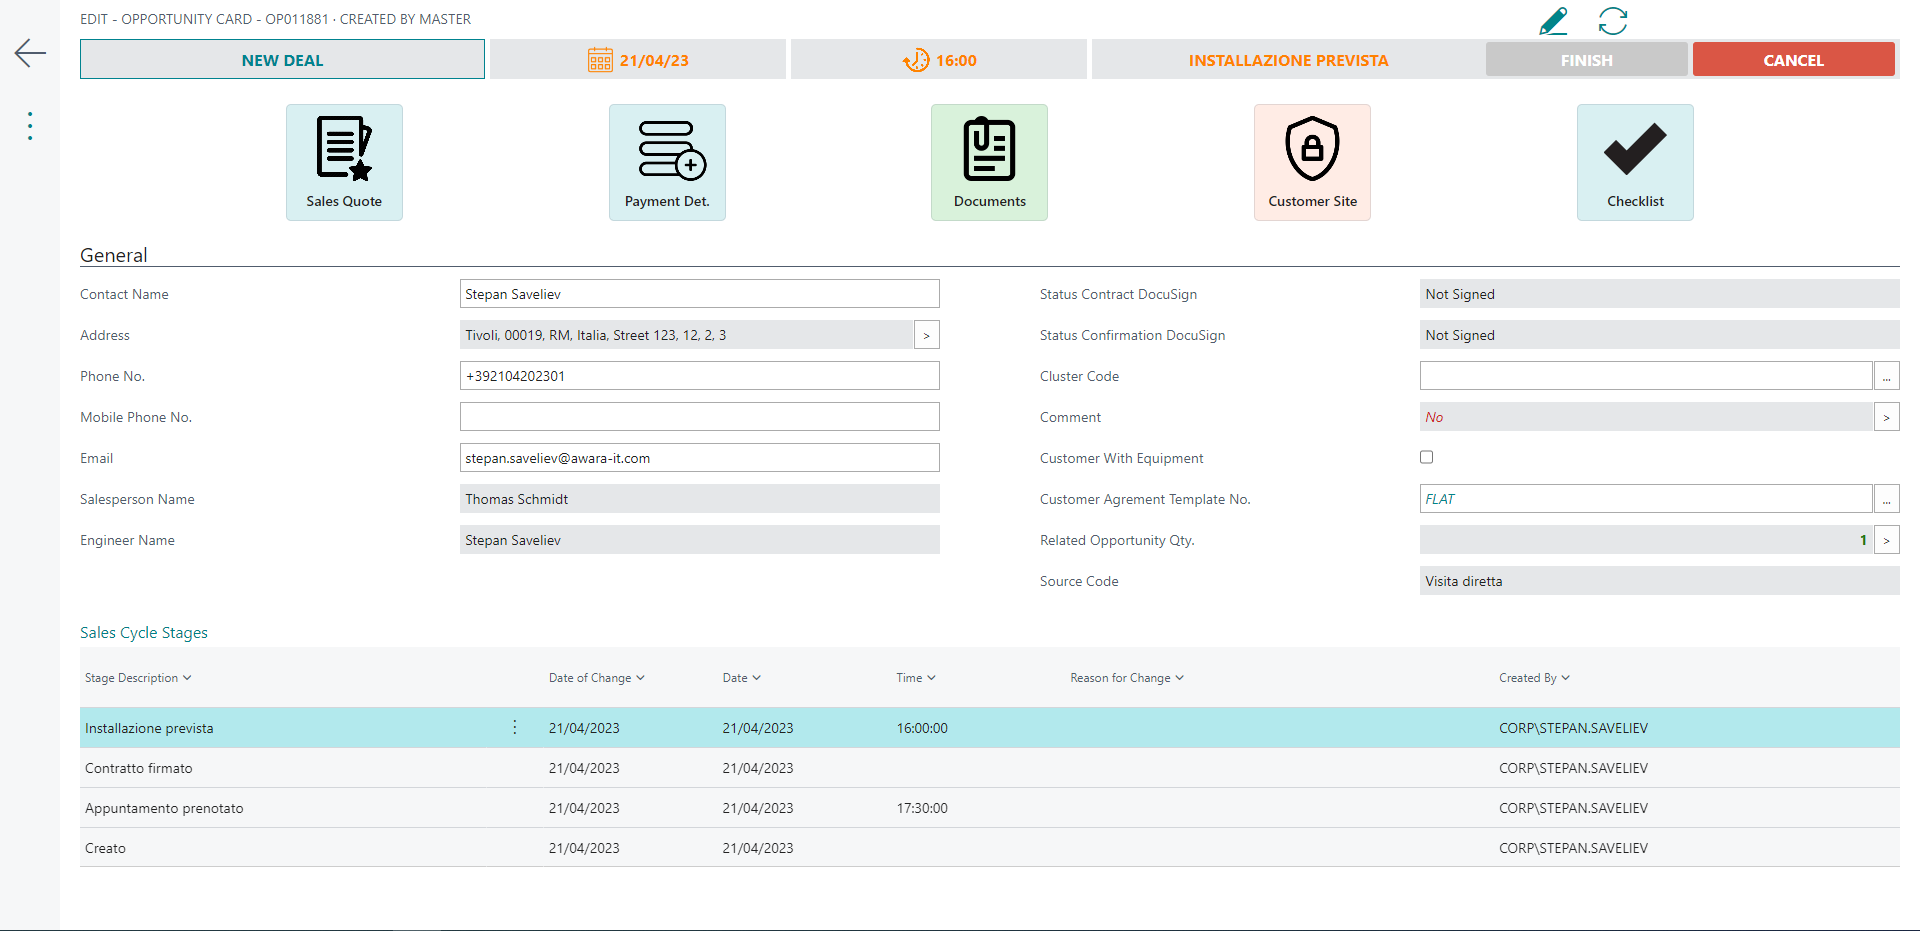Click Status Confirmation DocuSign Not Signed value

pos(1660,335)
